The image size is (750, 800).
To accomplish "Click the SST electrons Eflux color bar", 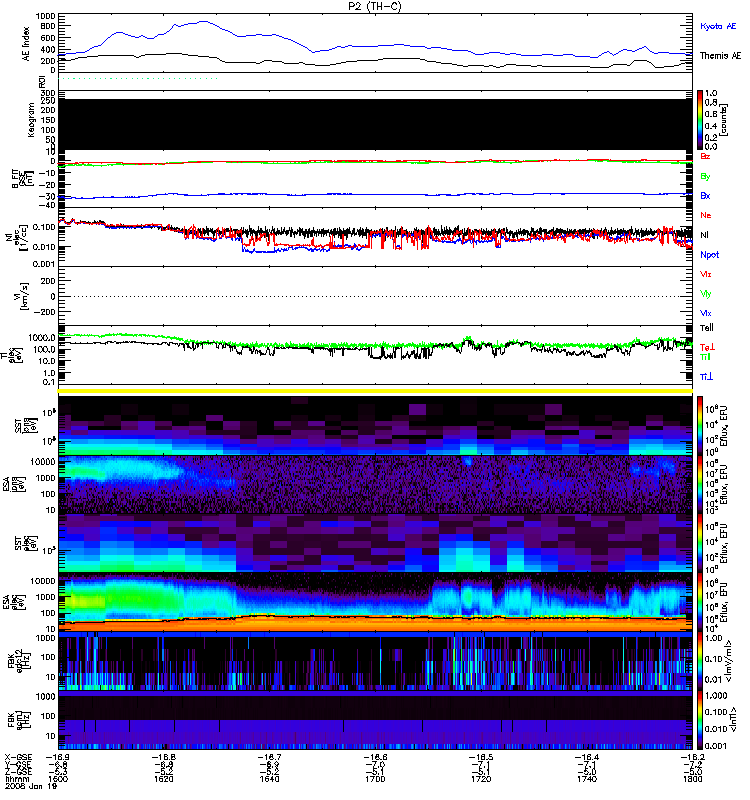I will tap(699, 543).
